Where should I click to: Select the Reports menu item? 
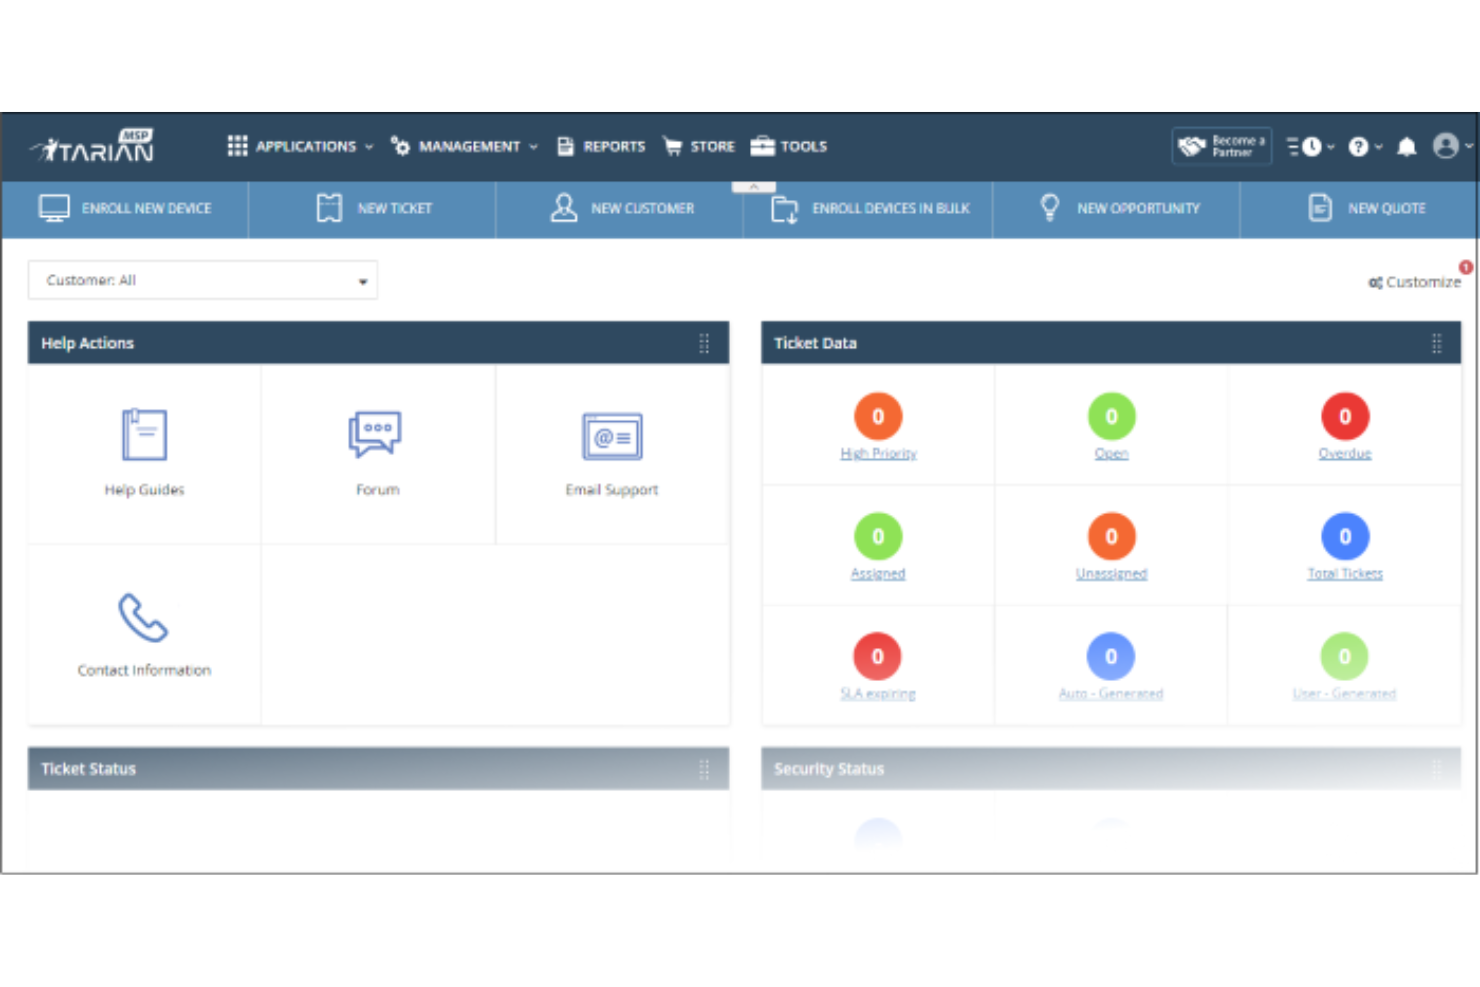pyautogui.click(x=614, y=146)
